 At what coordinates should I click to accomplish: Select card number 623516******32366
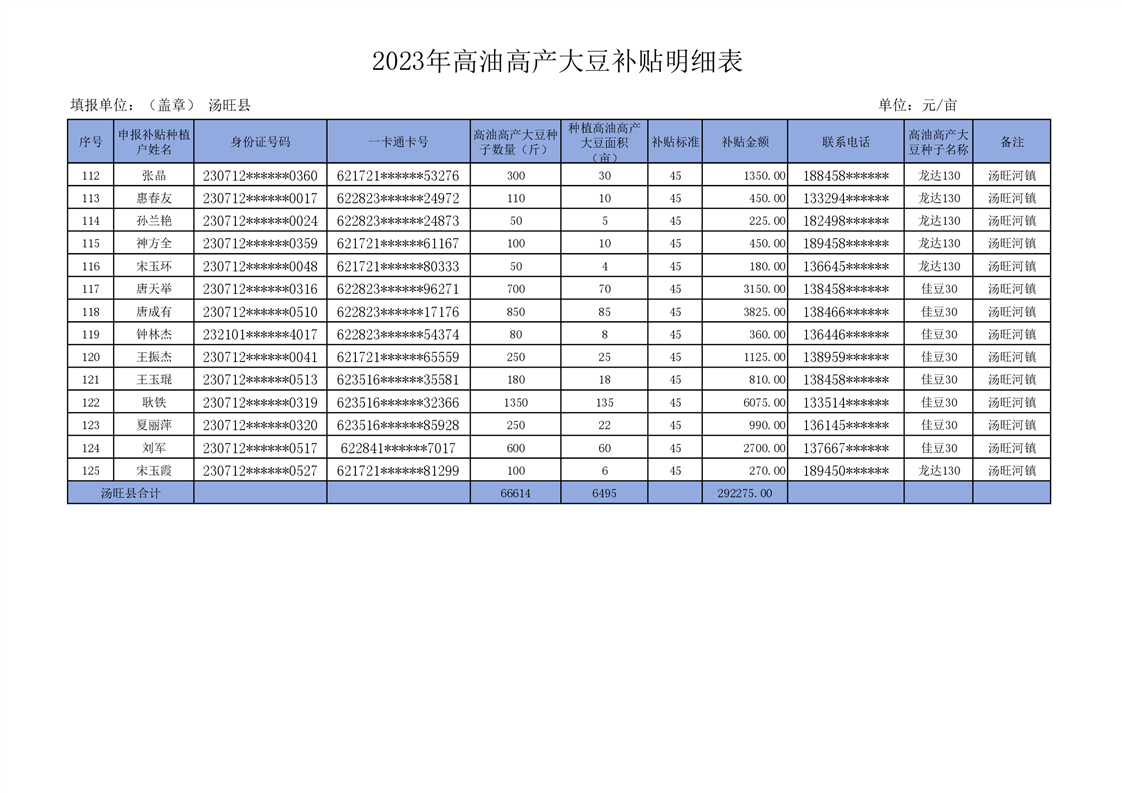[399, 403]
